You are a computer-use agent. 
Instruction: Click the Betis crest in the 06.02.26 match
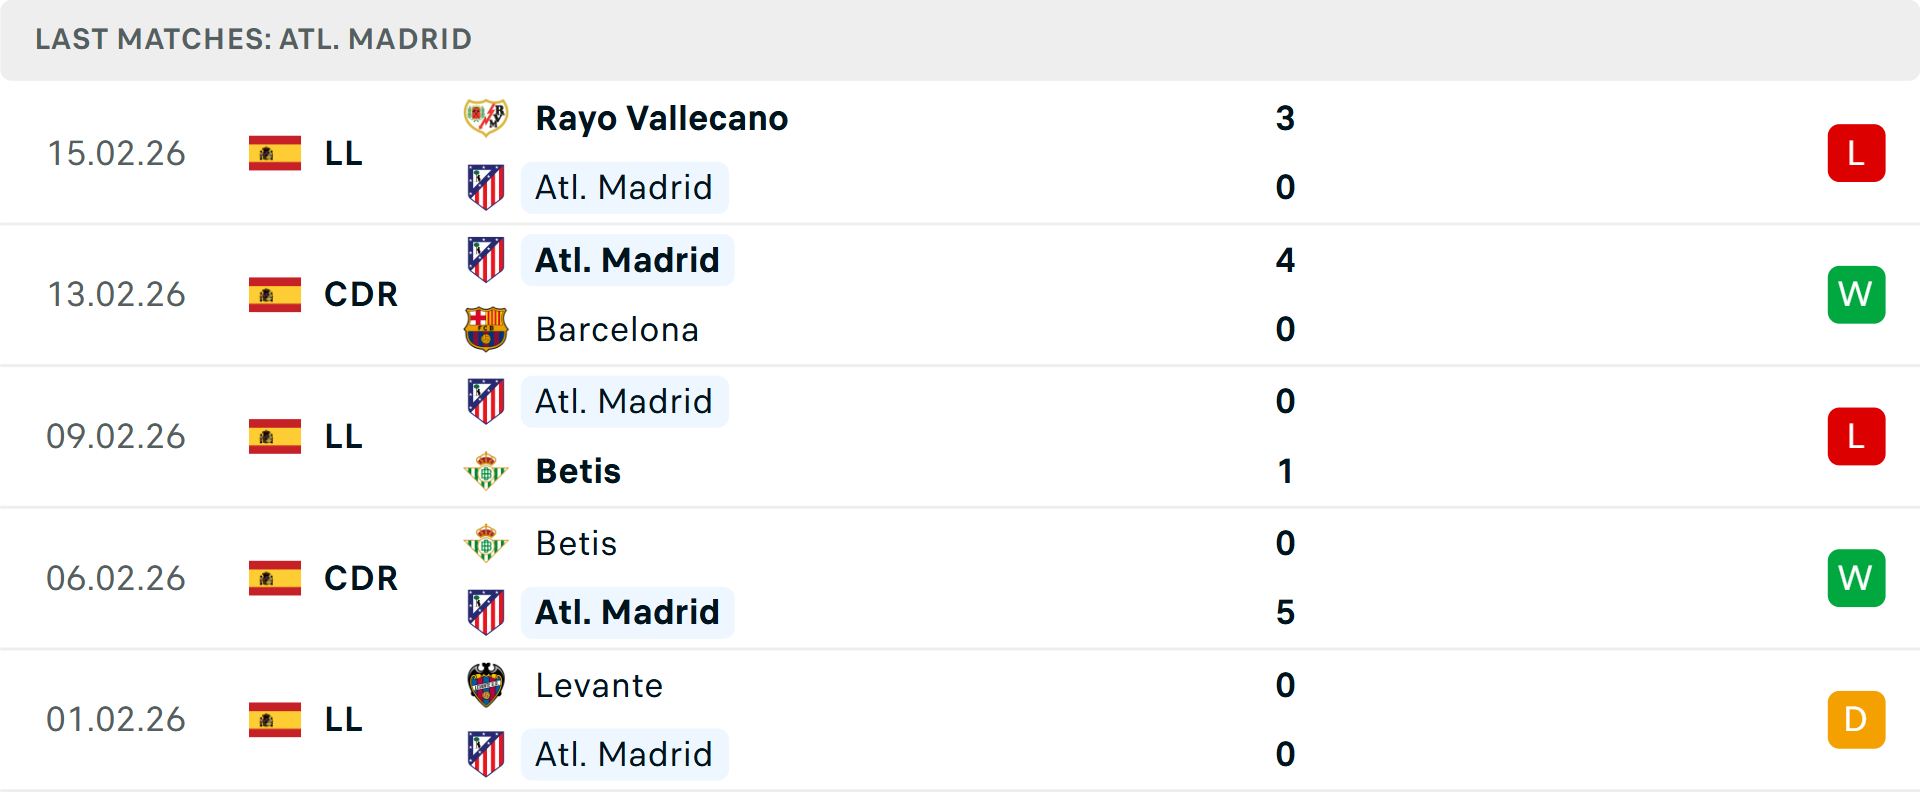pos(487,543)
